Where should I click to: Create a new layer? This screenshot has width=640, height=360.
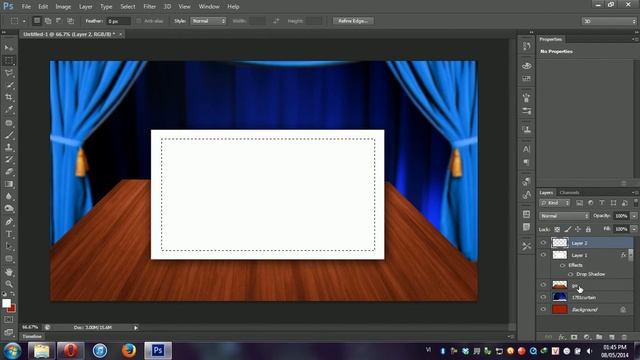[611, 337]
